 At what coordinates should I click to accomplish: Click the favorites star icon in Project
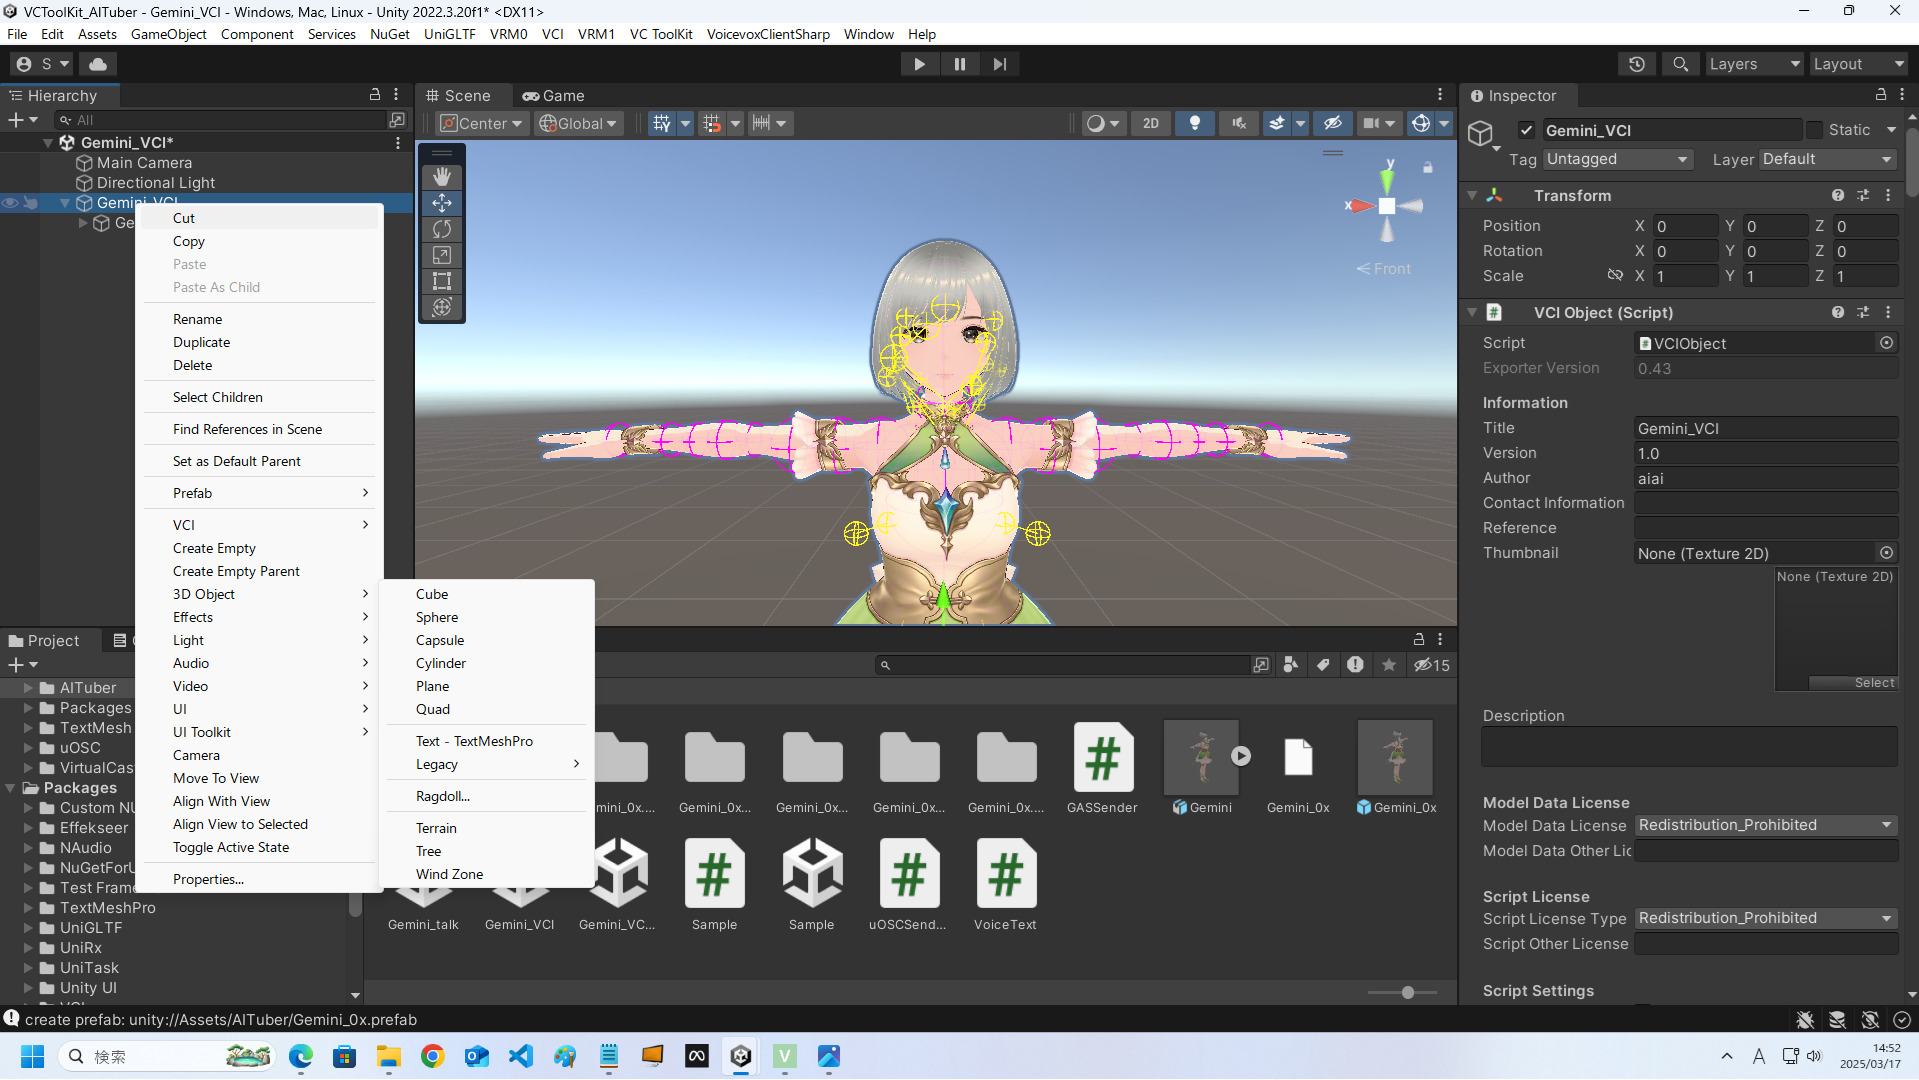(1389, 665)
